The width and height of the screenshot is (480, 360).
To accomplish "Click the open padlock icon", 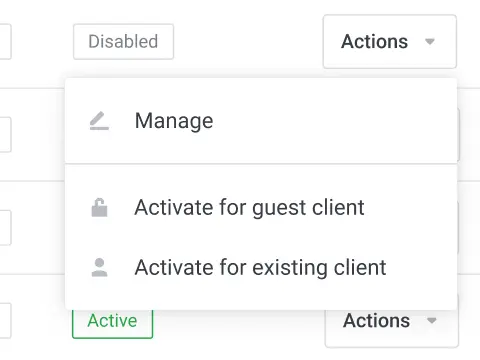I will click(x=99, y=208).
